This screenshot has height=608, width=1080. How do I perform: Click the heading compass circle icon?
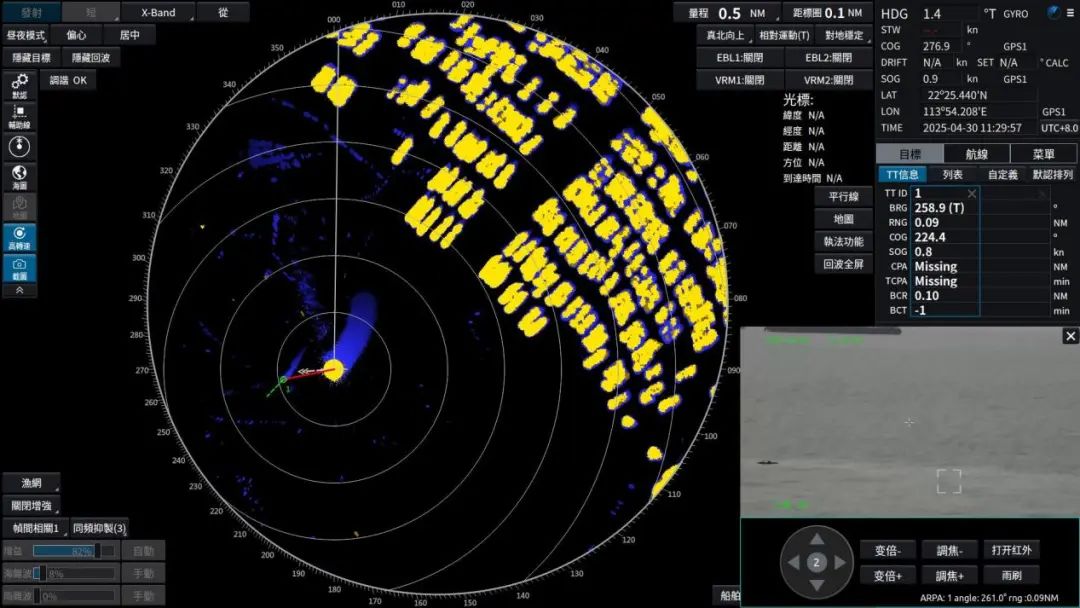(x=19, y=147)
